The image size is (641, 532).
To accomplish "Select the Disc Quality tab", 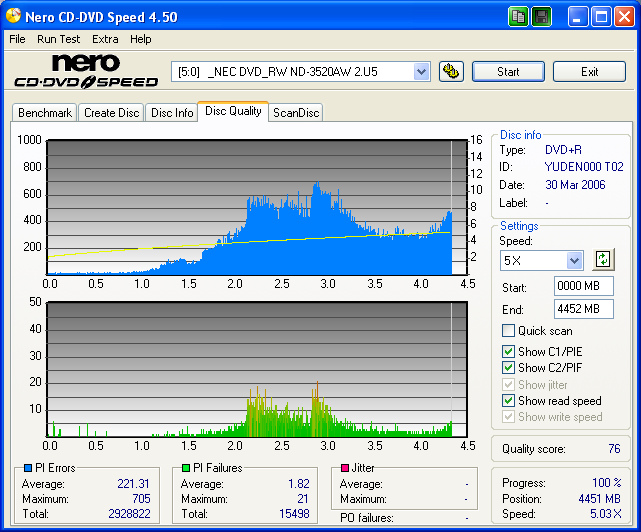I will tap(233, 111).
